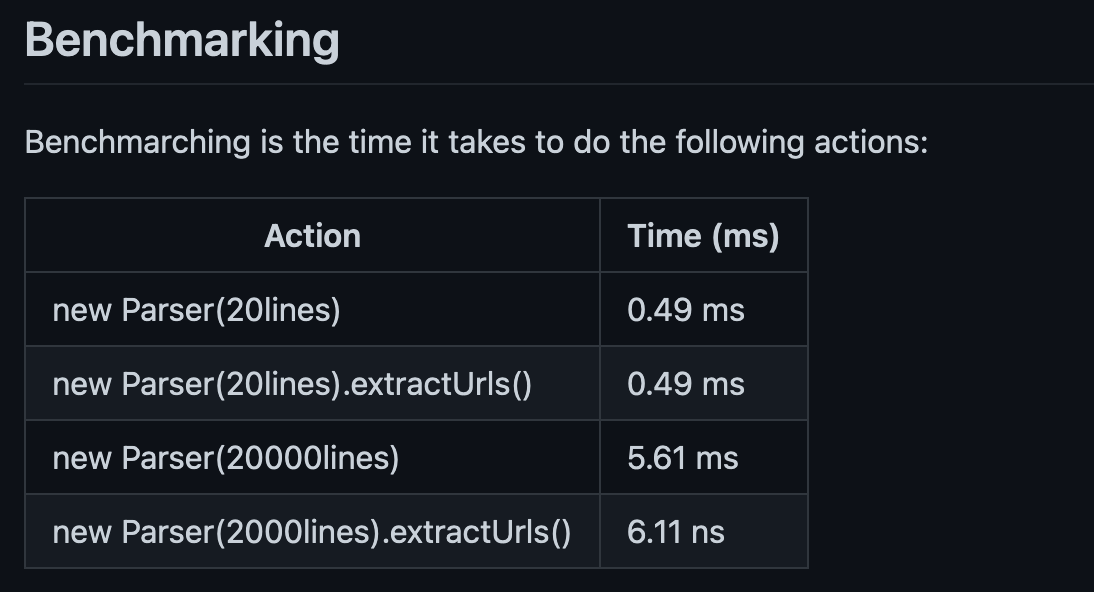Click 0.49 ms beside new Parser(20lines)

(686, 310)
